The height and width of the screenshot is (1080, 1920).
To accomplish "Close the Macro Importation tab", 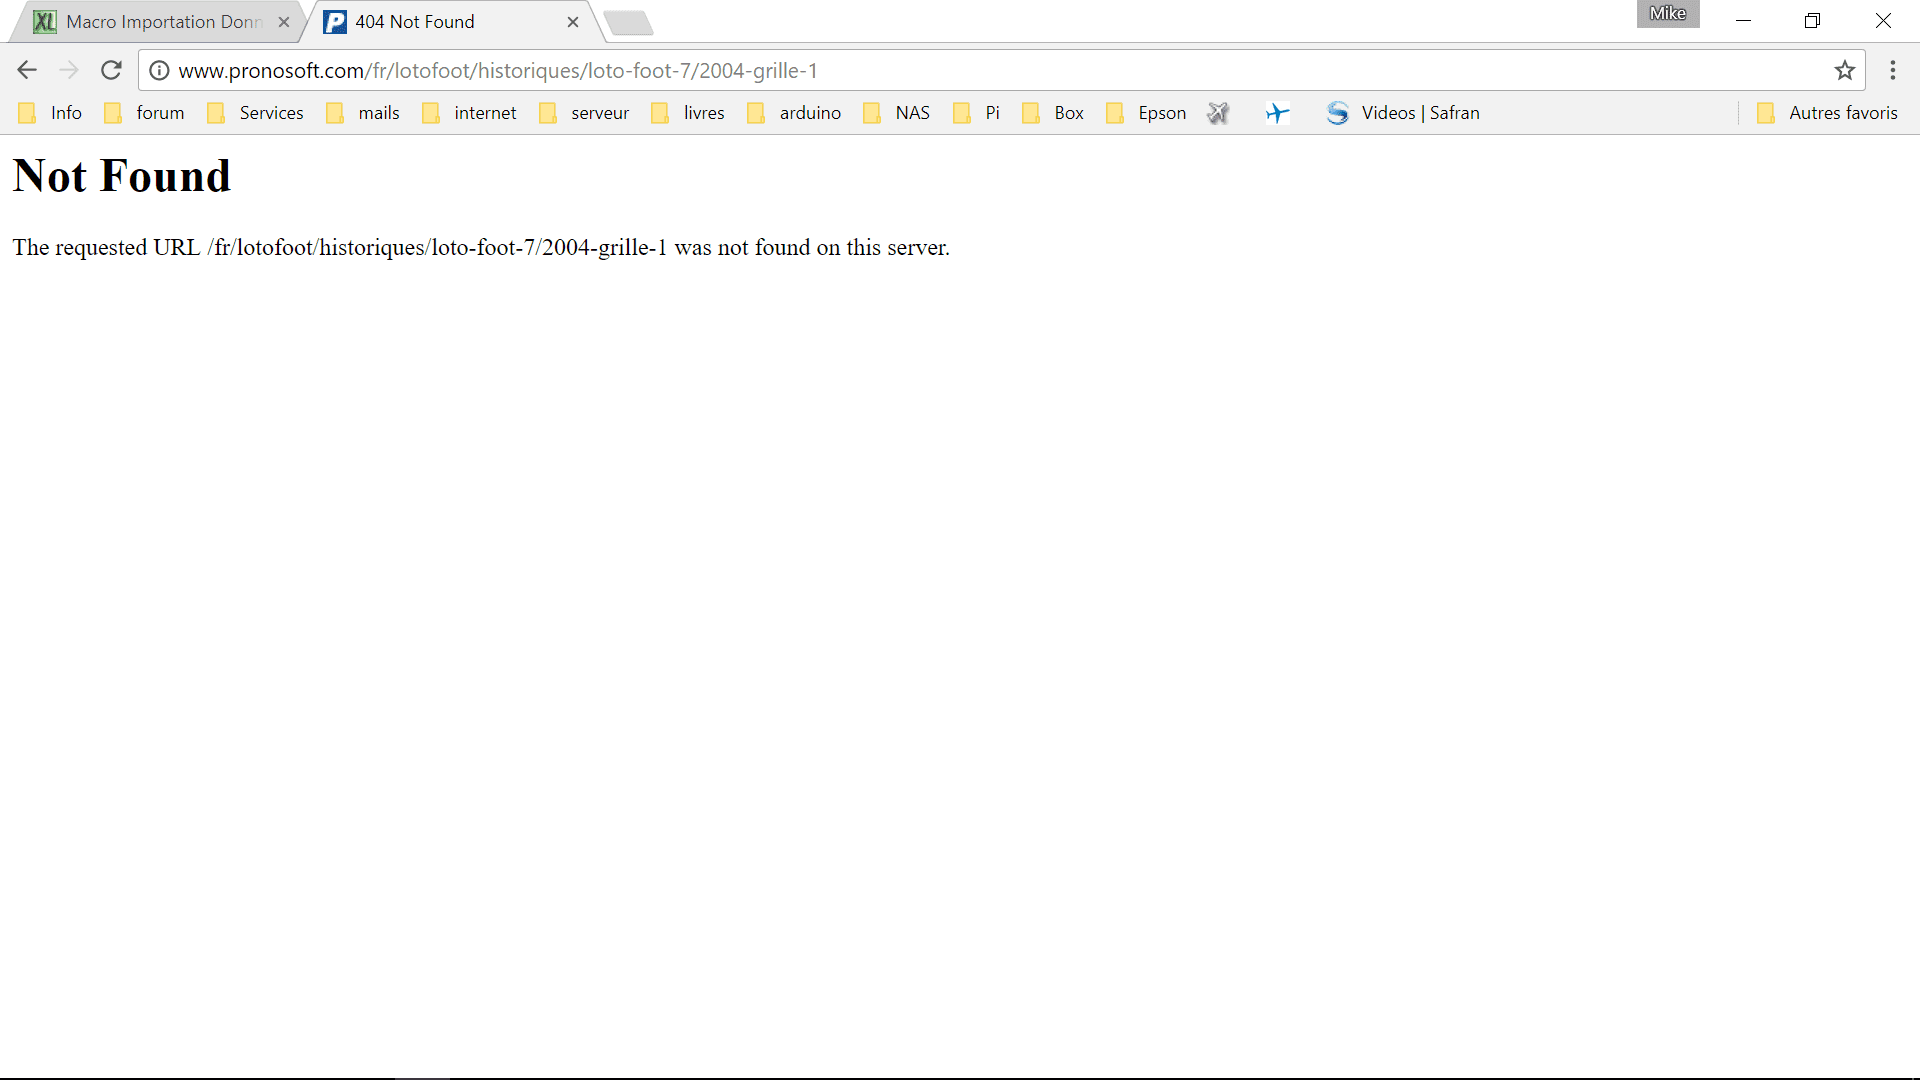I will pos(284,22).
